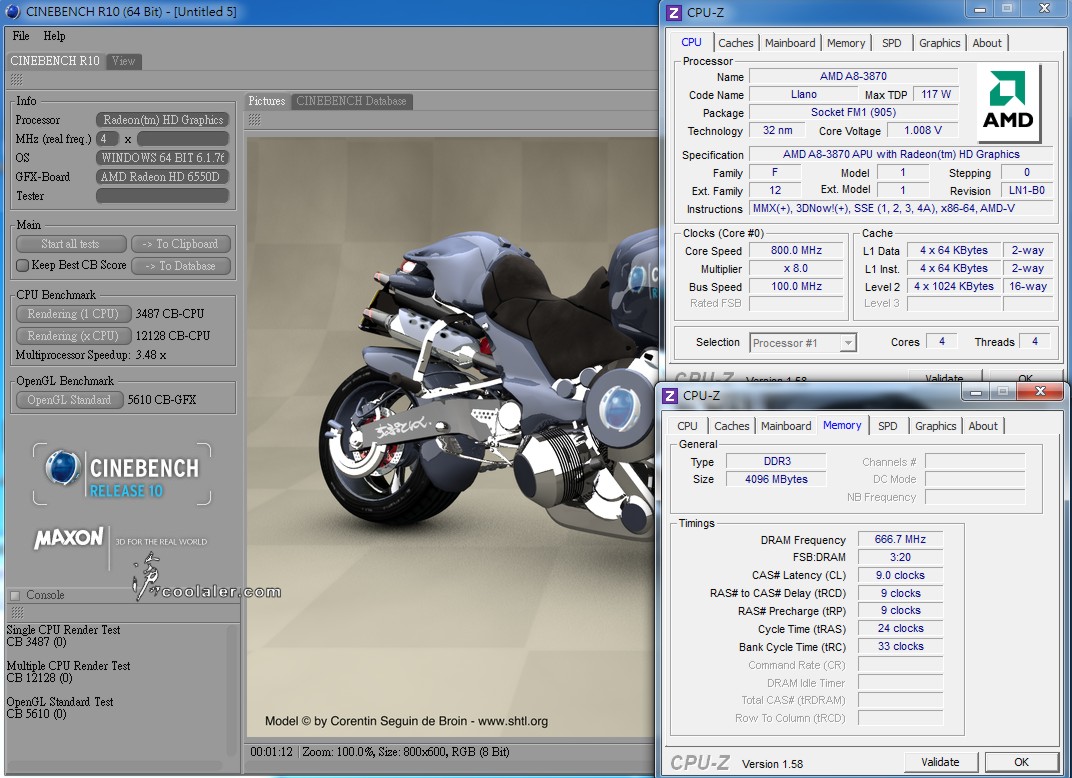Click Validate in lower CPU-Z window
The height and width of the screenshot is (778, 1072).
tap(940, 762)
